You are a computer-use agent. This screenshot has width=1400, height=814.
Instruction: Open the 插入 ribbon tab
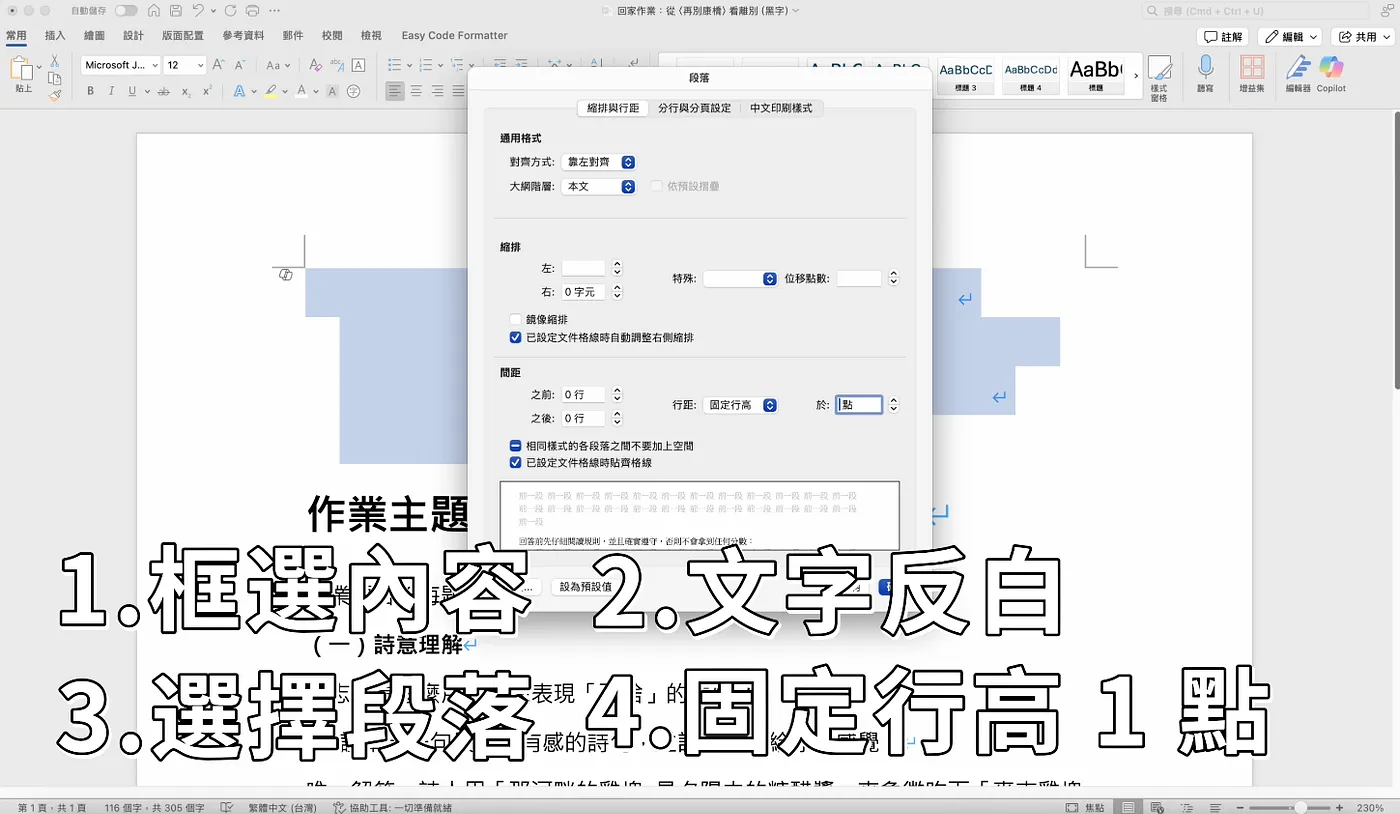(x=55, y=36)
